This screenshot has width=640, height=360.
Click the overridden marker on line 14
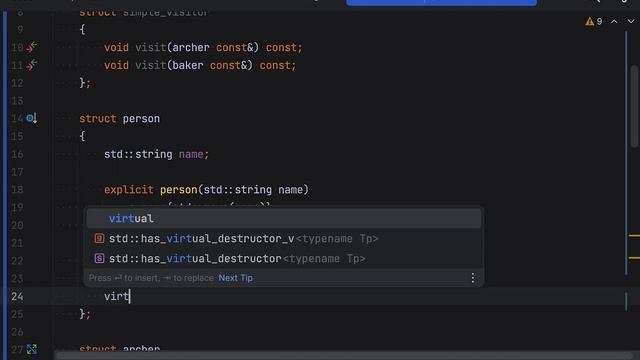[x=31, y=118]
